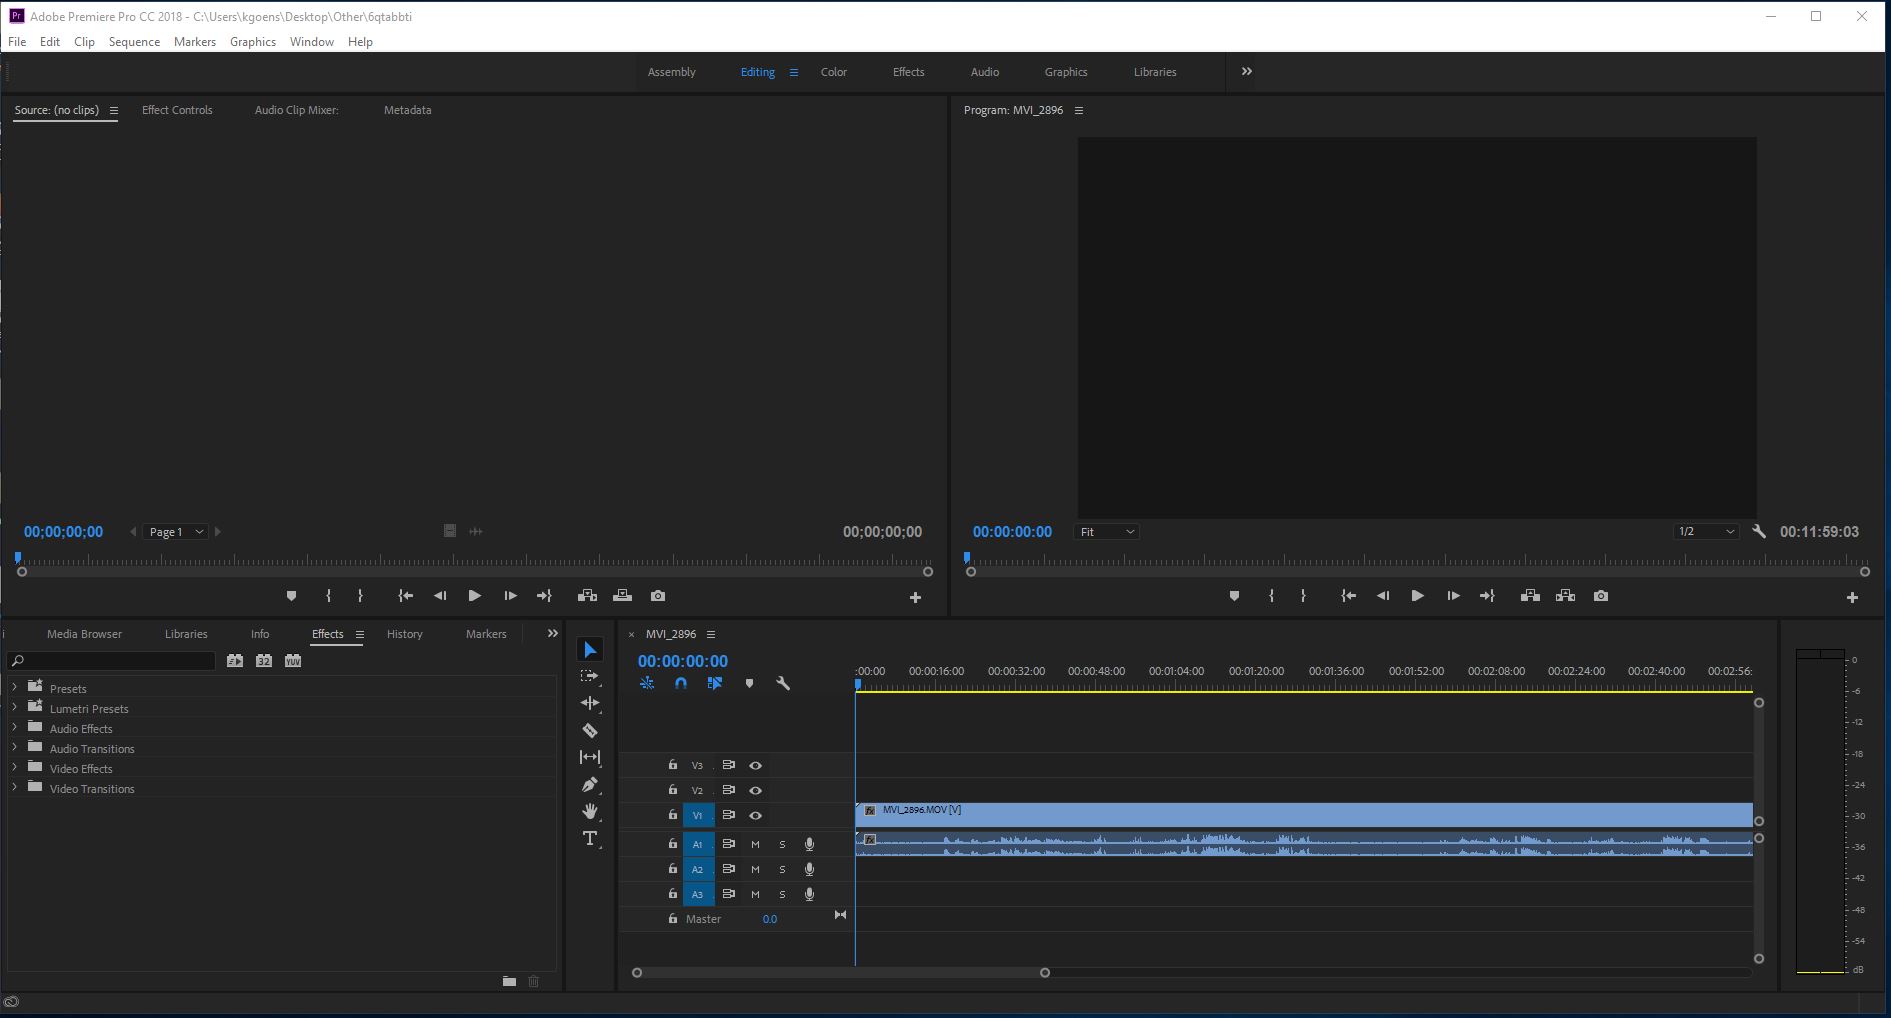
Task: Open Timeline Display Settings with the wrench icon
Action: pos(784,683)
